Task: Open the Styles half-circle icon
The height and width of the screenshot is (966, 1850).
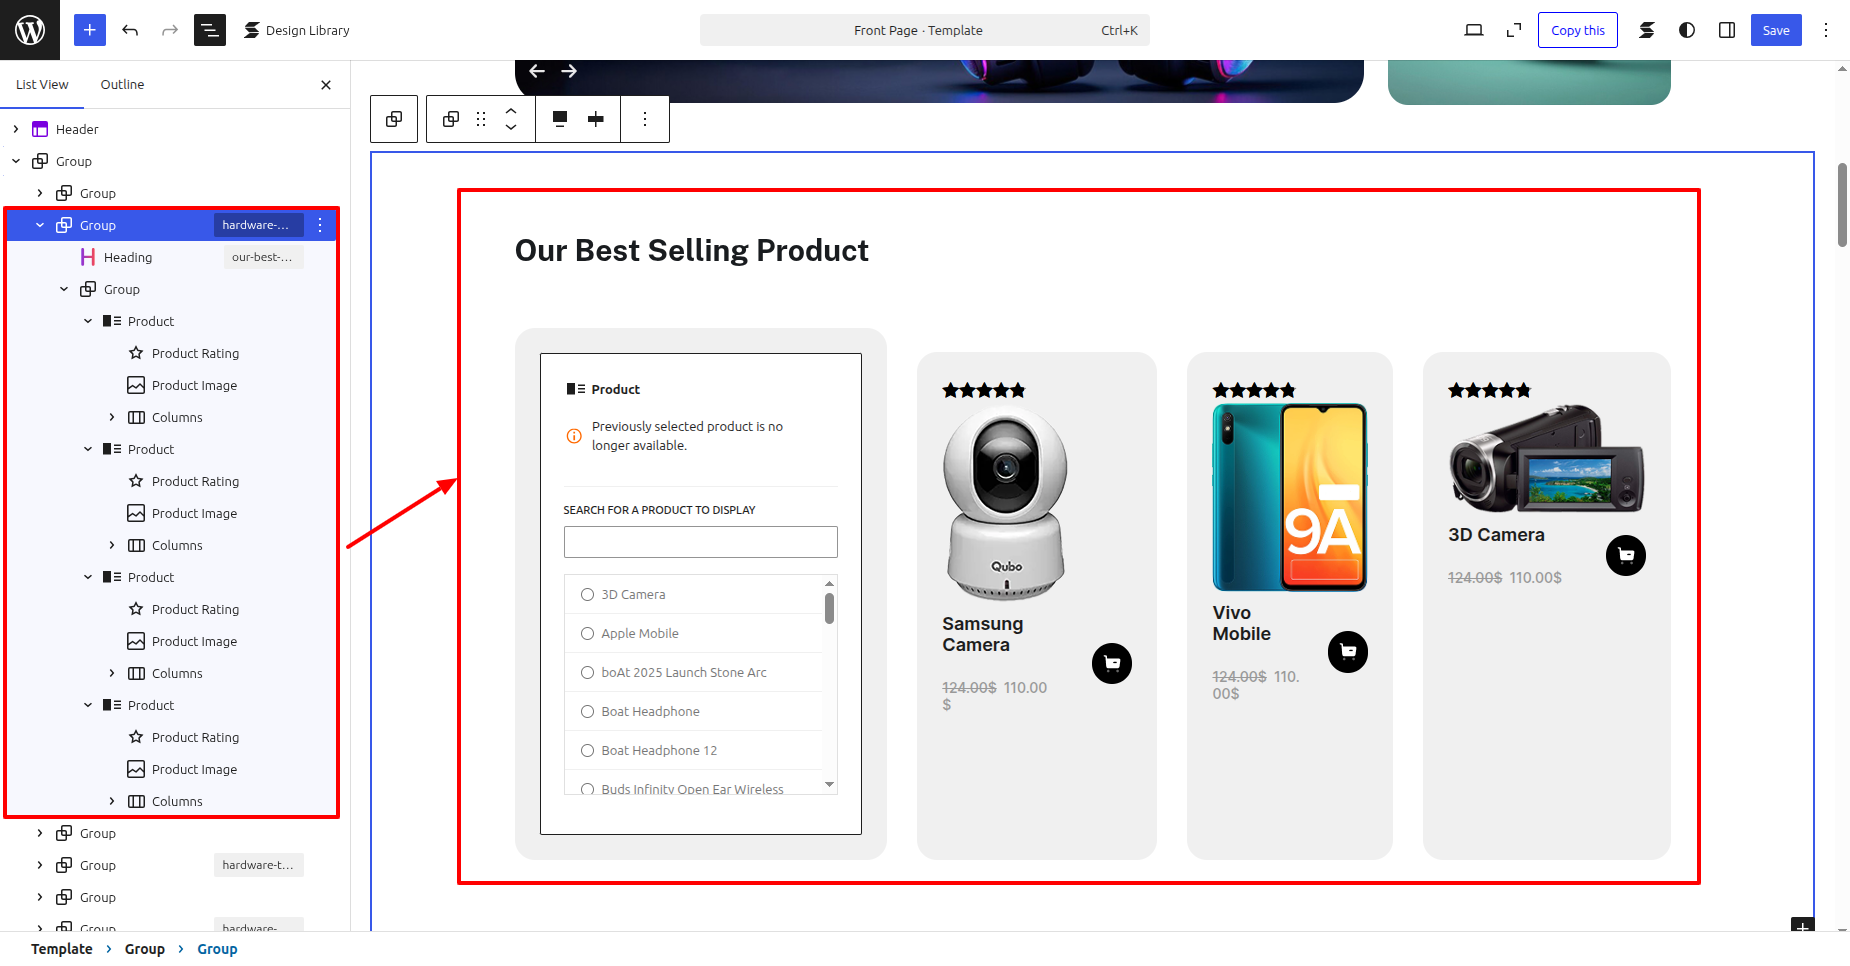Action: click(x=1687, y=30)
